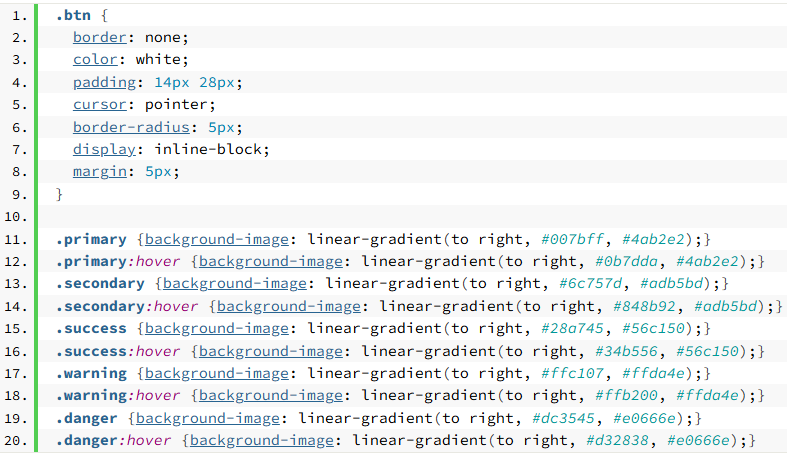Open background-image link in .secondary rule
Viewport: 787px width, 461px height.
click(x=235, y=283)
